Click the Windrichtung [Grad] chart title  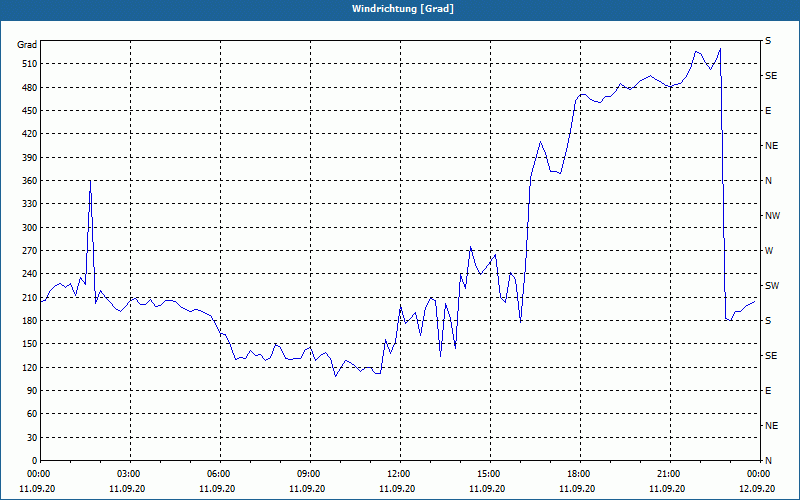403,9
